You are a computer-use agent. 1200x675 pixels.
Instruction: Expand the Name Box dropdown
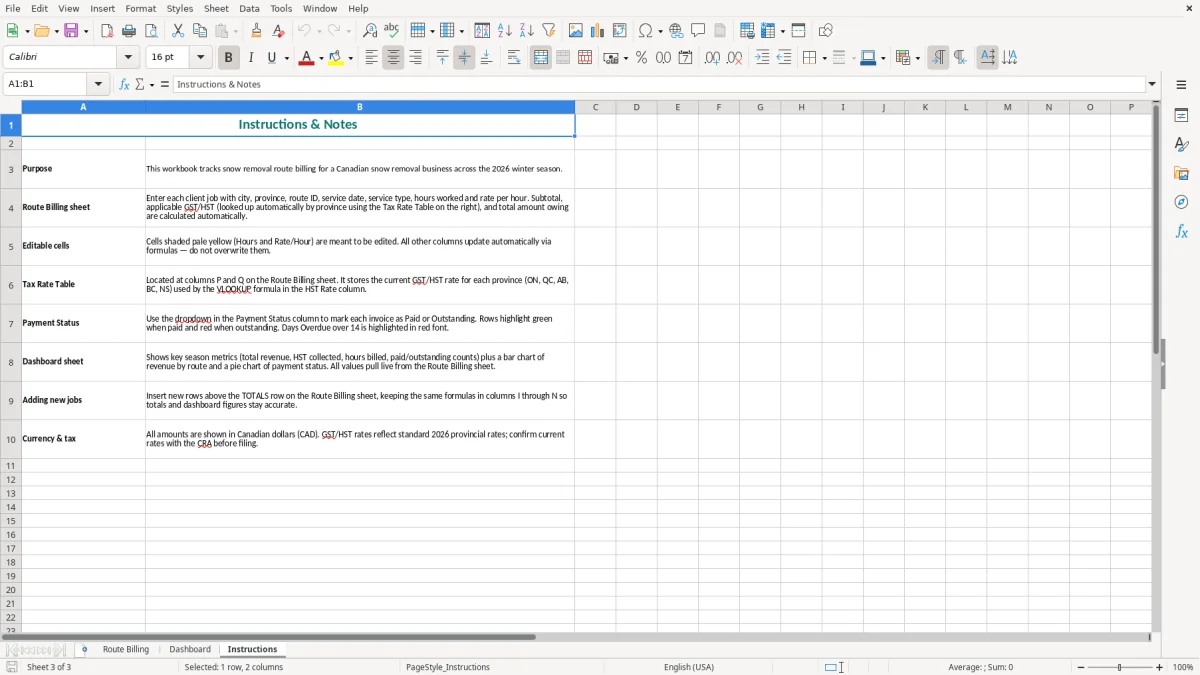click(x=98, y=84)
